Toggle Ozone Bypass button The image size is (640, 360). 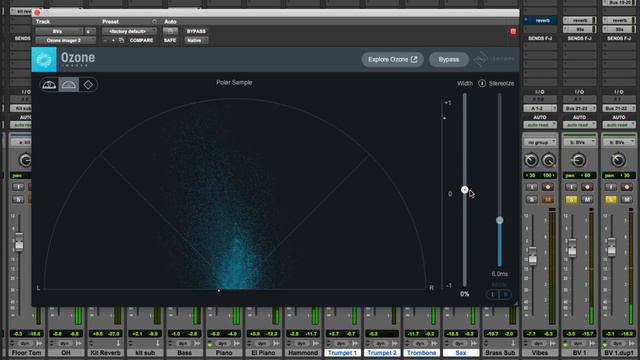[x=449, y=60]
